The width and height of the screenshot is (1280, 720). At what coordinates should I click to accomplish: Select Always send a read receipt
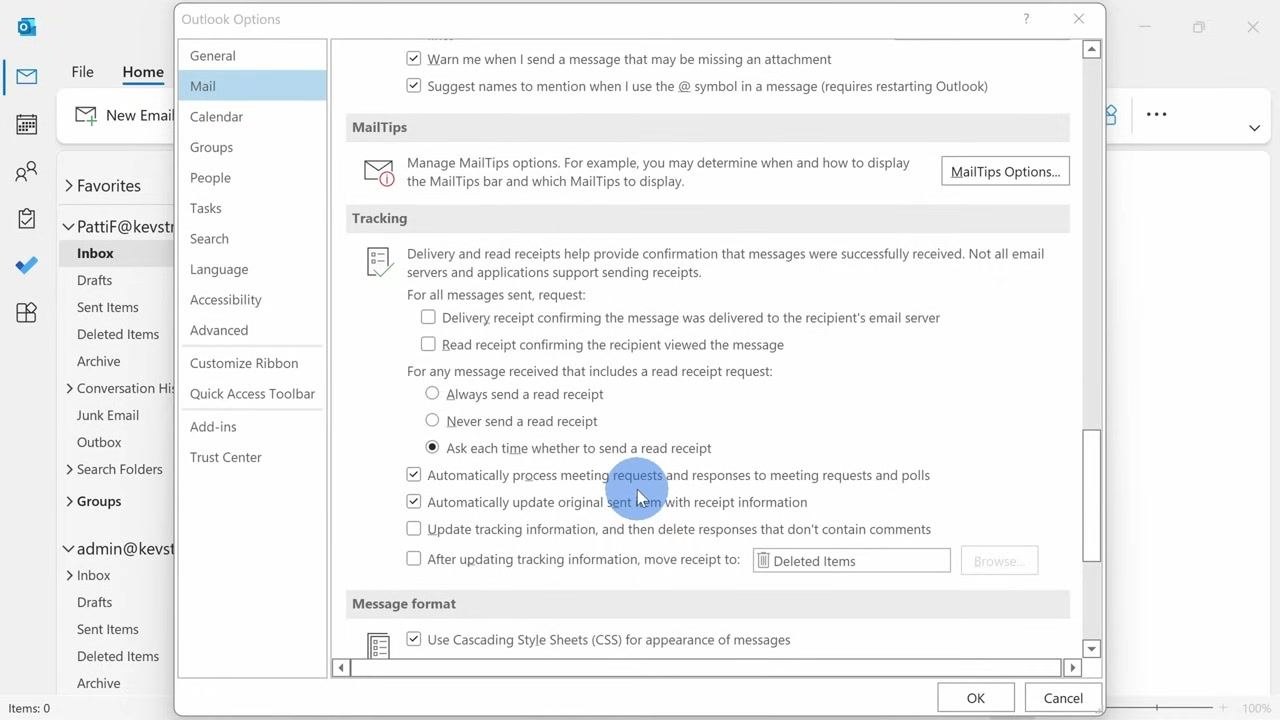click(x=432, y=393)
